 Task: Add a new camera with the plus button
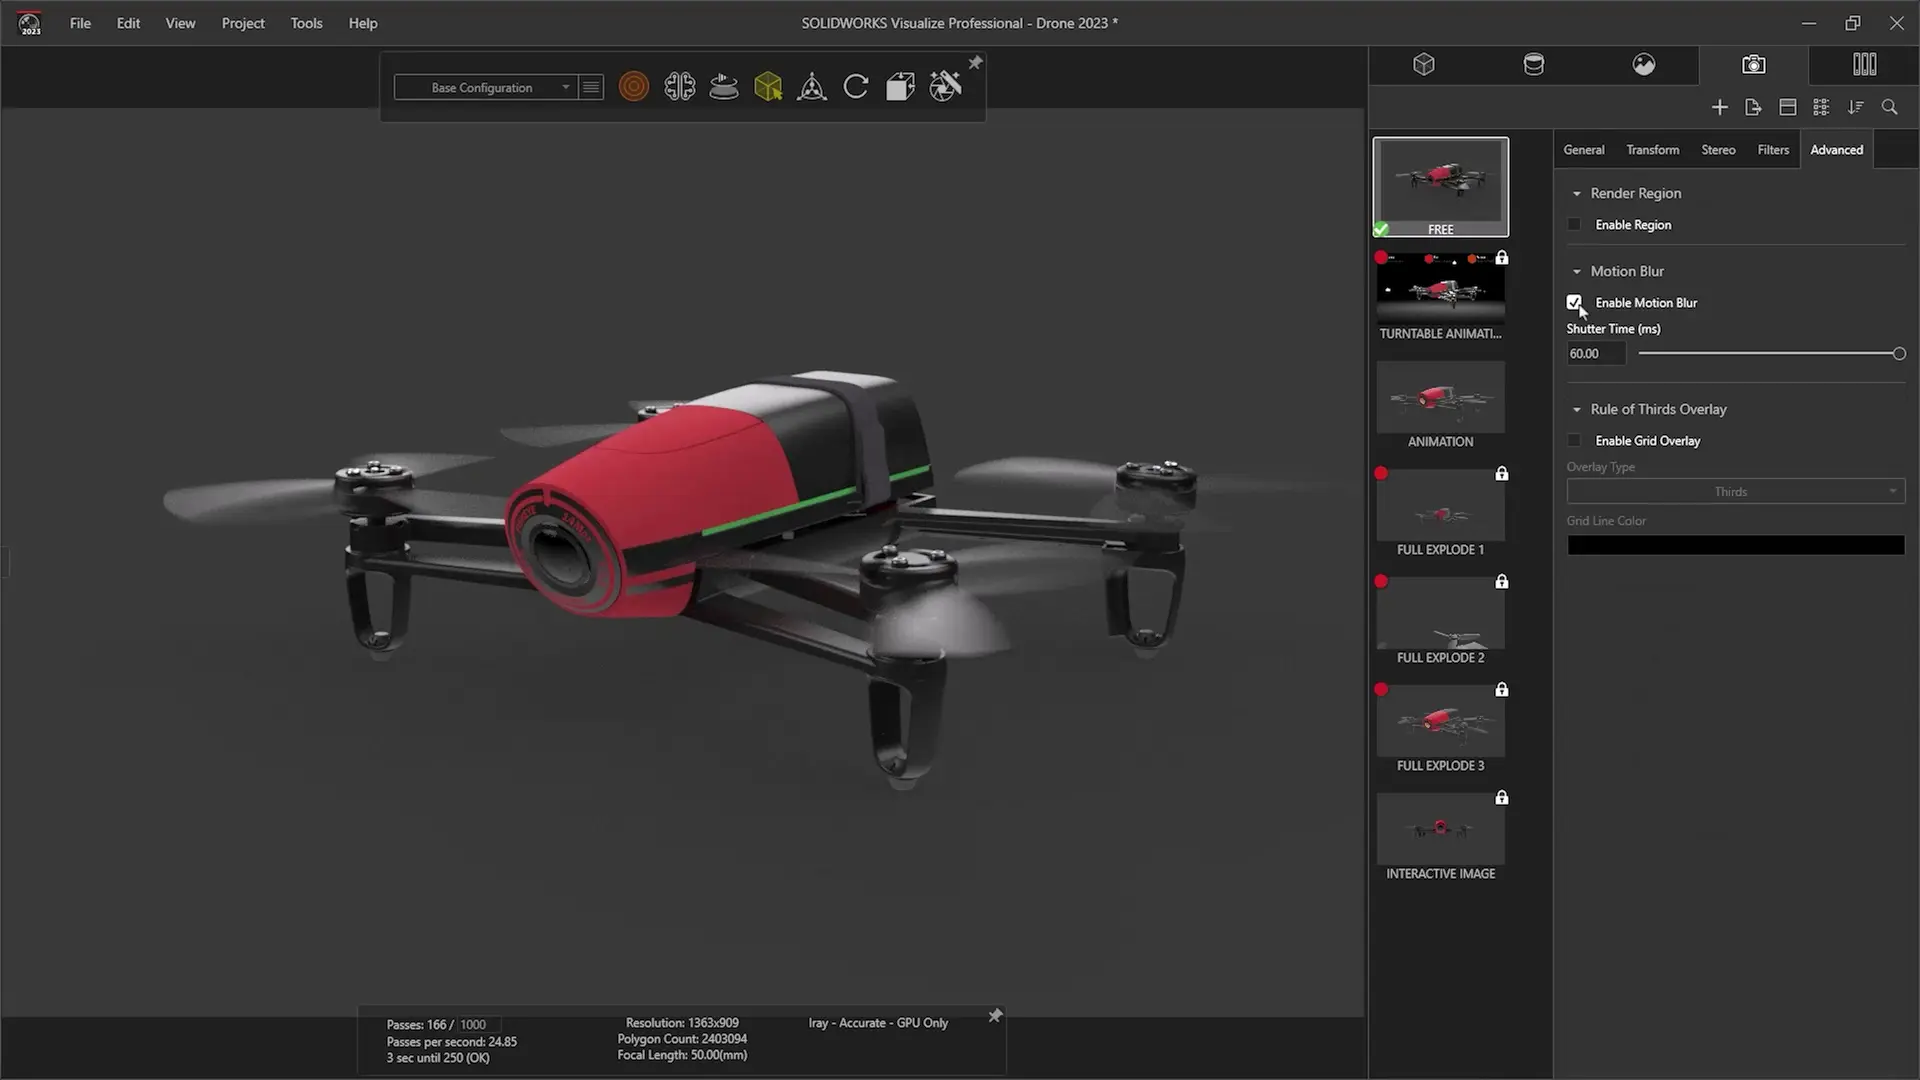coord(1720,107)
